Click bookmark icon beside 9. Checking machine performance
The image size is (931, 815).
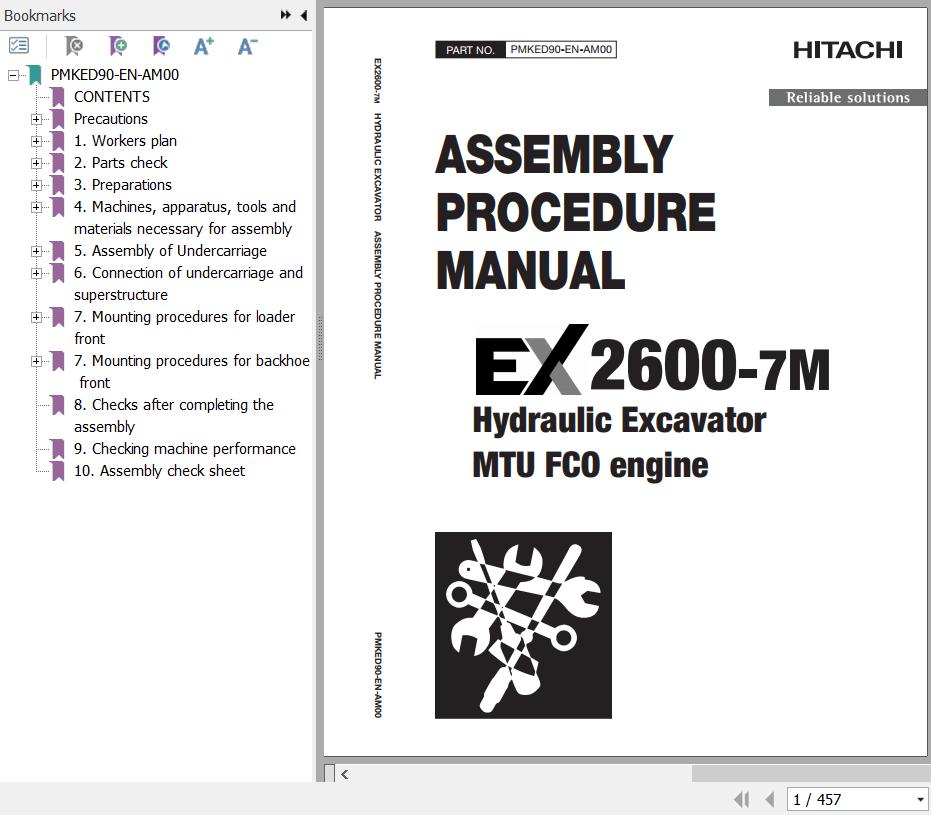(58, 449)
